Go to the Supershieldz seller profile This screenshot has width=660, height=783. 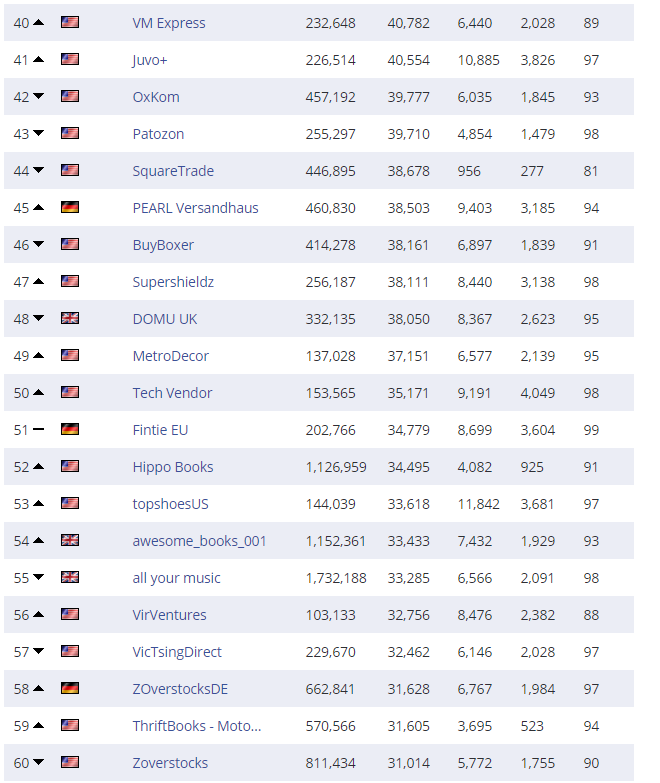click(173, 282)
